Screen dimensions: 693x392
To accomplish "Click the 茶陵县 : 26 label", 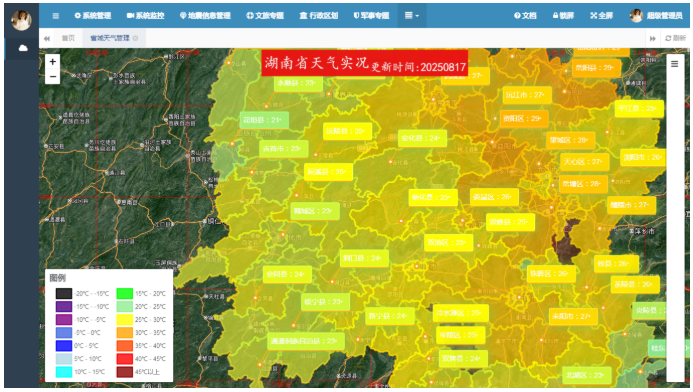I will (635, 285).
